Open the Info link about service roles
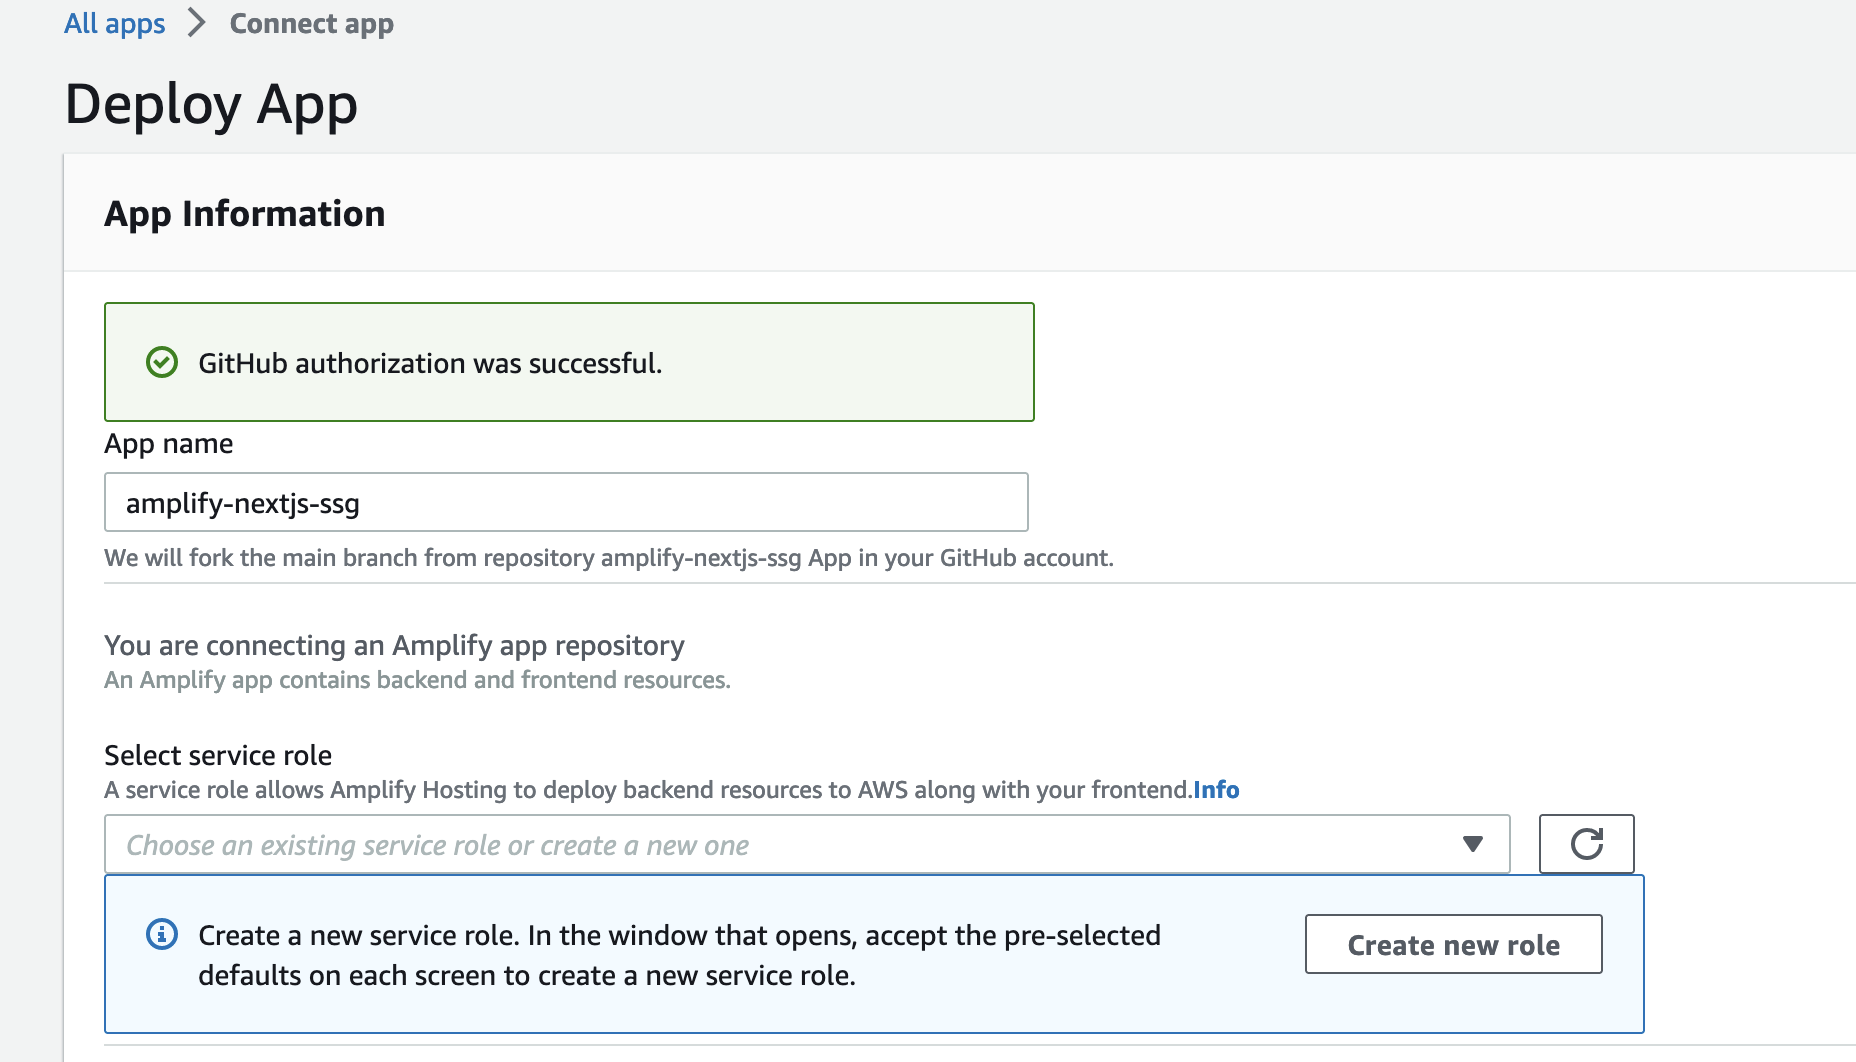Screen dimensions: 1856x1062 pyautogui.click(x=1216, y=789)
